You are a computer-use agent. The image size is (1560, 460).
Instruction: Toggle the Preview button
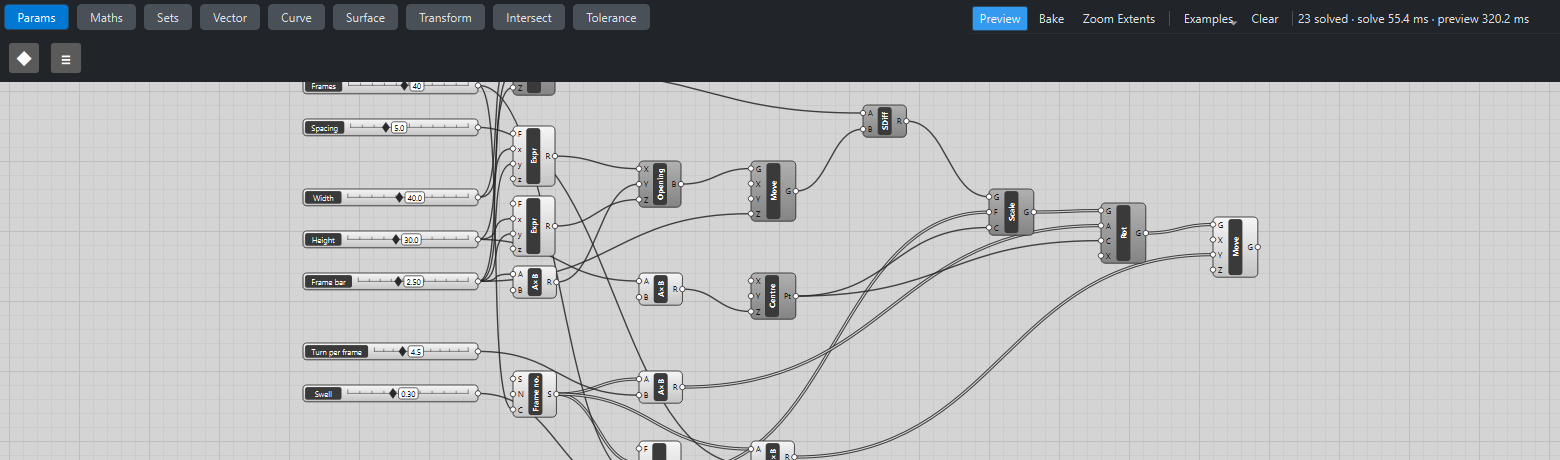[x=1000, y=18]
